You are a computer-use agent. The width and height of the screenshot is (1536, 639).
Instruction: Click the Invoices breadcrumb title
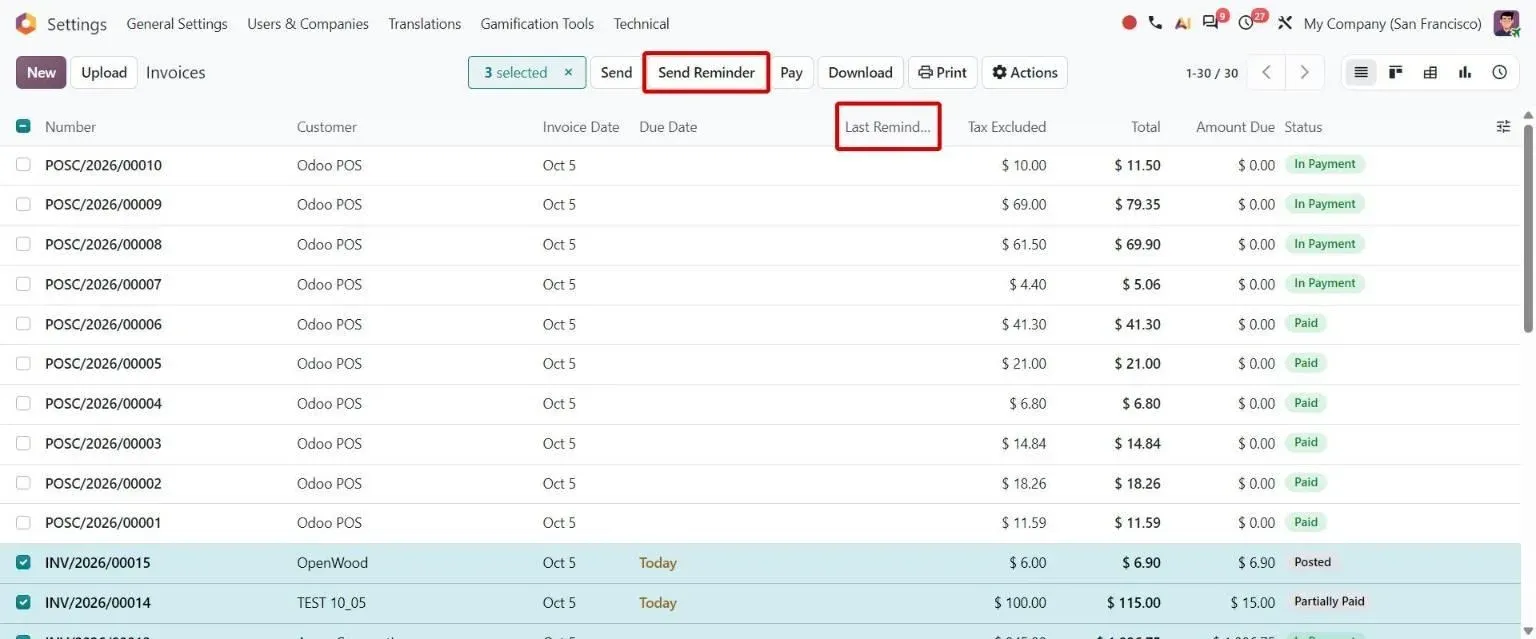point(176,72)
